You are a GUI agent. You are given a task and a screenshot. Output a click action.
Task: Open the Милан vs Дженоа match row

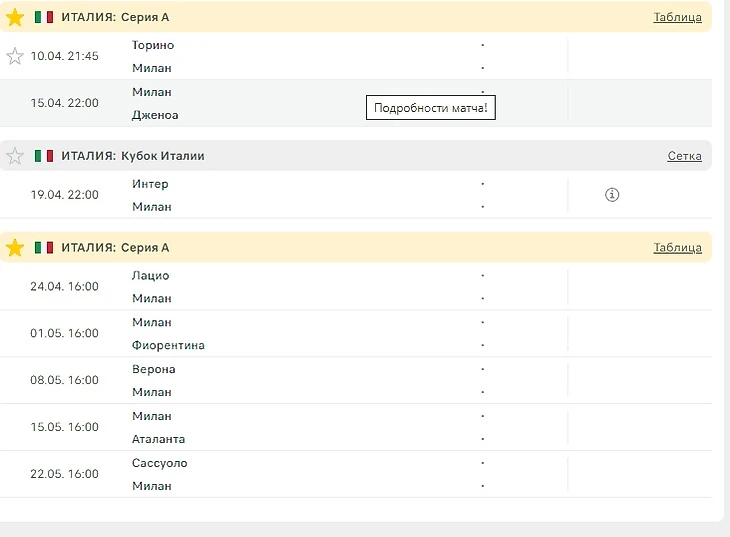coord(356,103)
